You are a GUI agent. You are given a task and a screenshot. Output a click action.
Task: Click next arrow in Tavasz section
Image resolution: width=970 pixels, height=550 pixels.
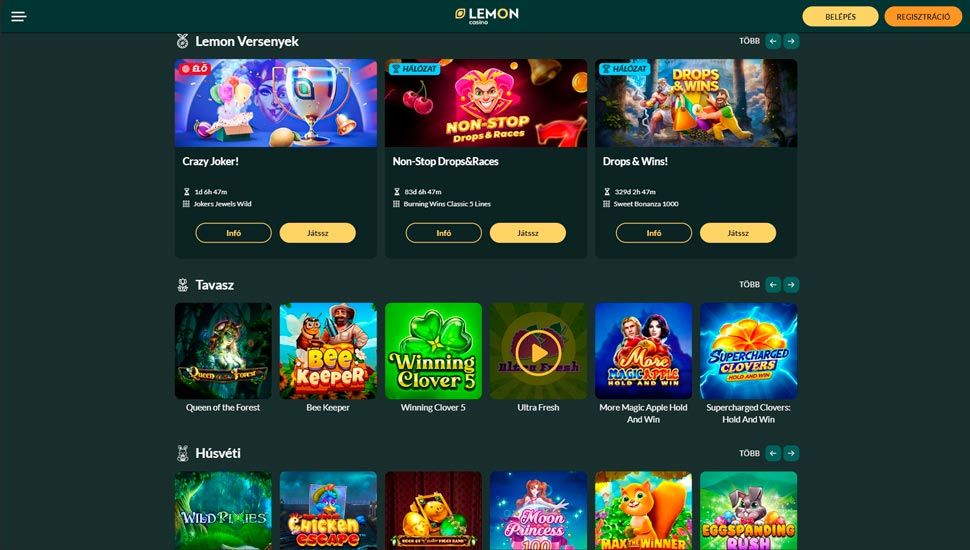[791, 285]
